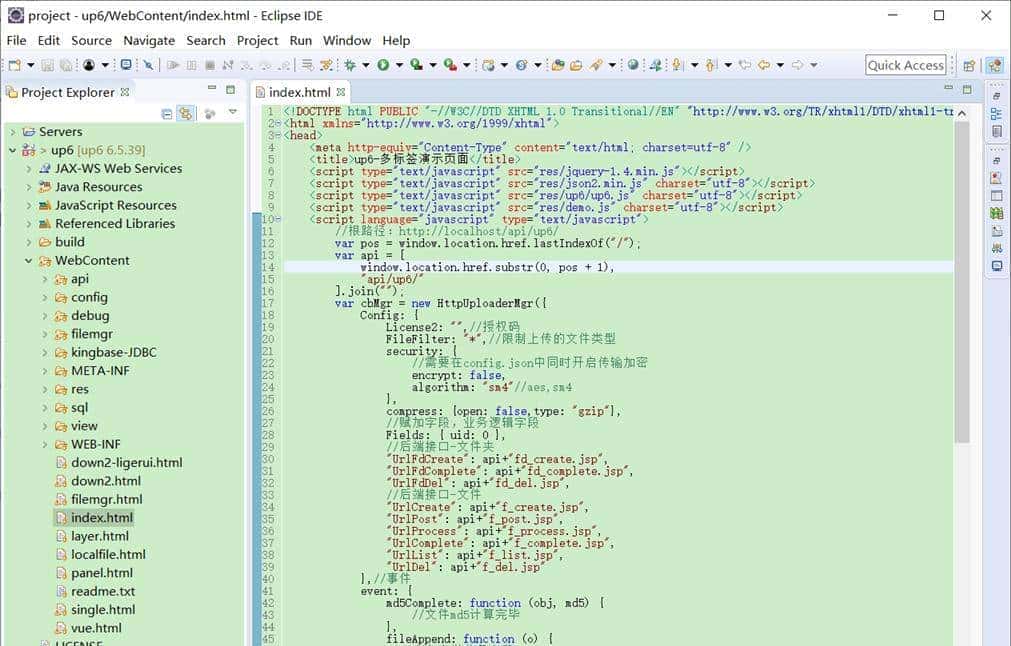The height and width of the screenshot is (646, 1011).
Task: Click the Quick Access search field
Action: pos(905,65)
